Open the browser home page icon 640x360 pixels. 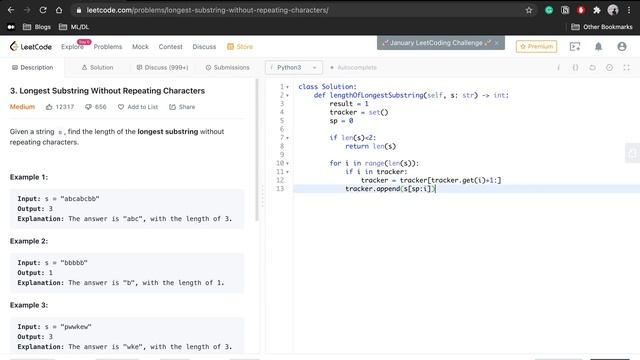(x=59, y=10)
